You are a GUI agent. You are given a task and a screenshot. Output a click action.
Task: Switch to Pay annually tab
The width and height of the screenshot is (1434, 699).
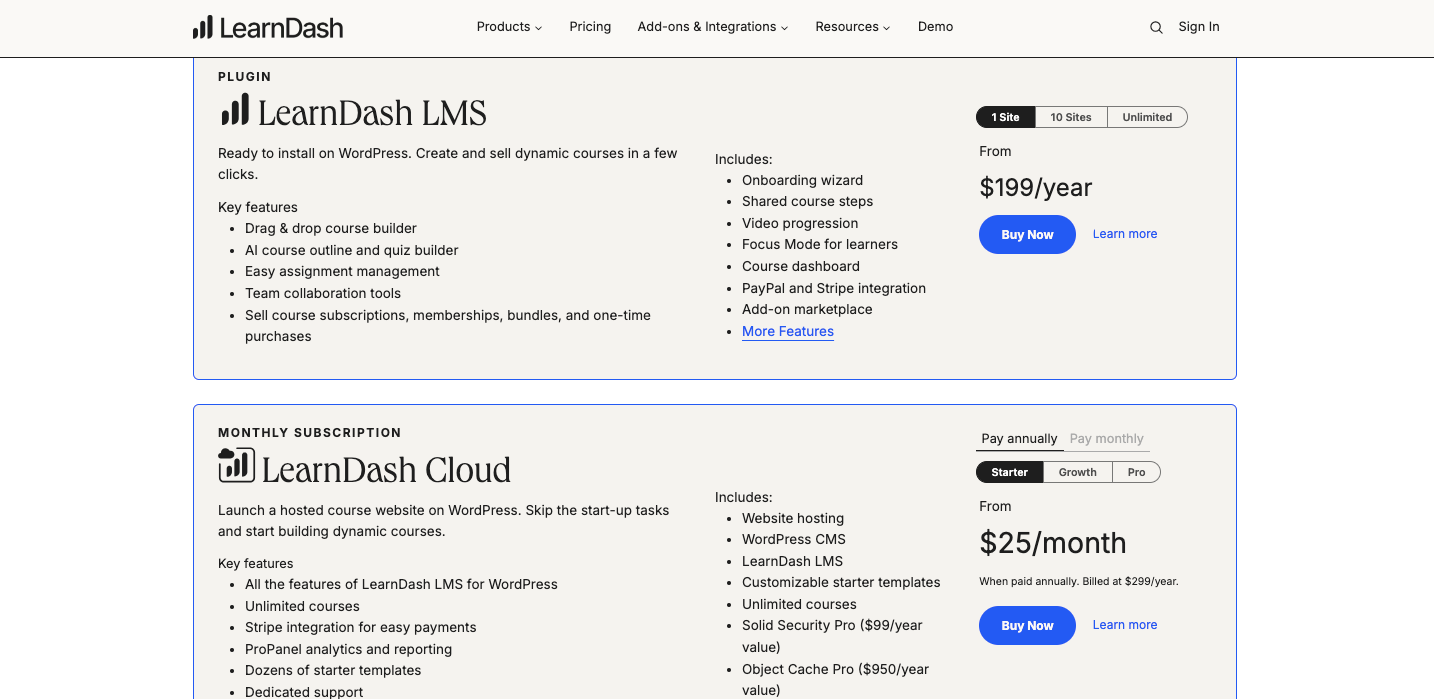click(1019, 439)
